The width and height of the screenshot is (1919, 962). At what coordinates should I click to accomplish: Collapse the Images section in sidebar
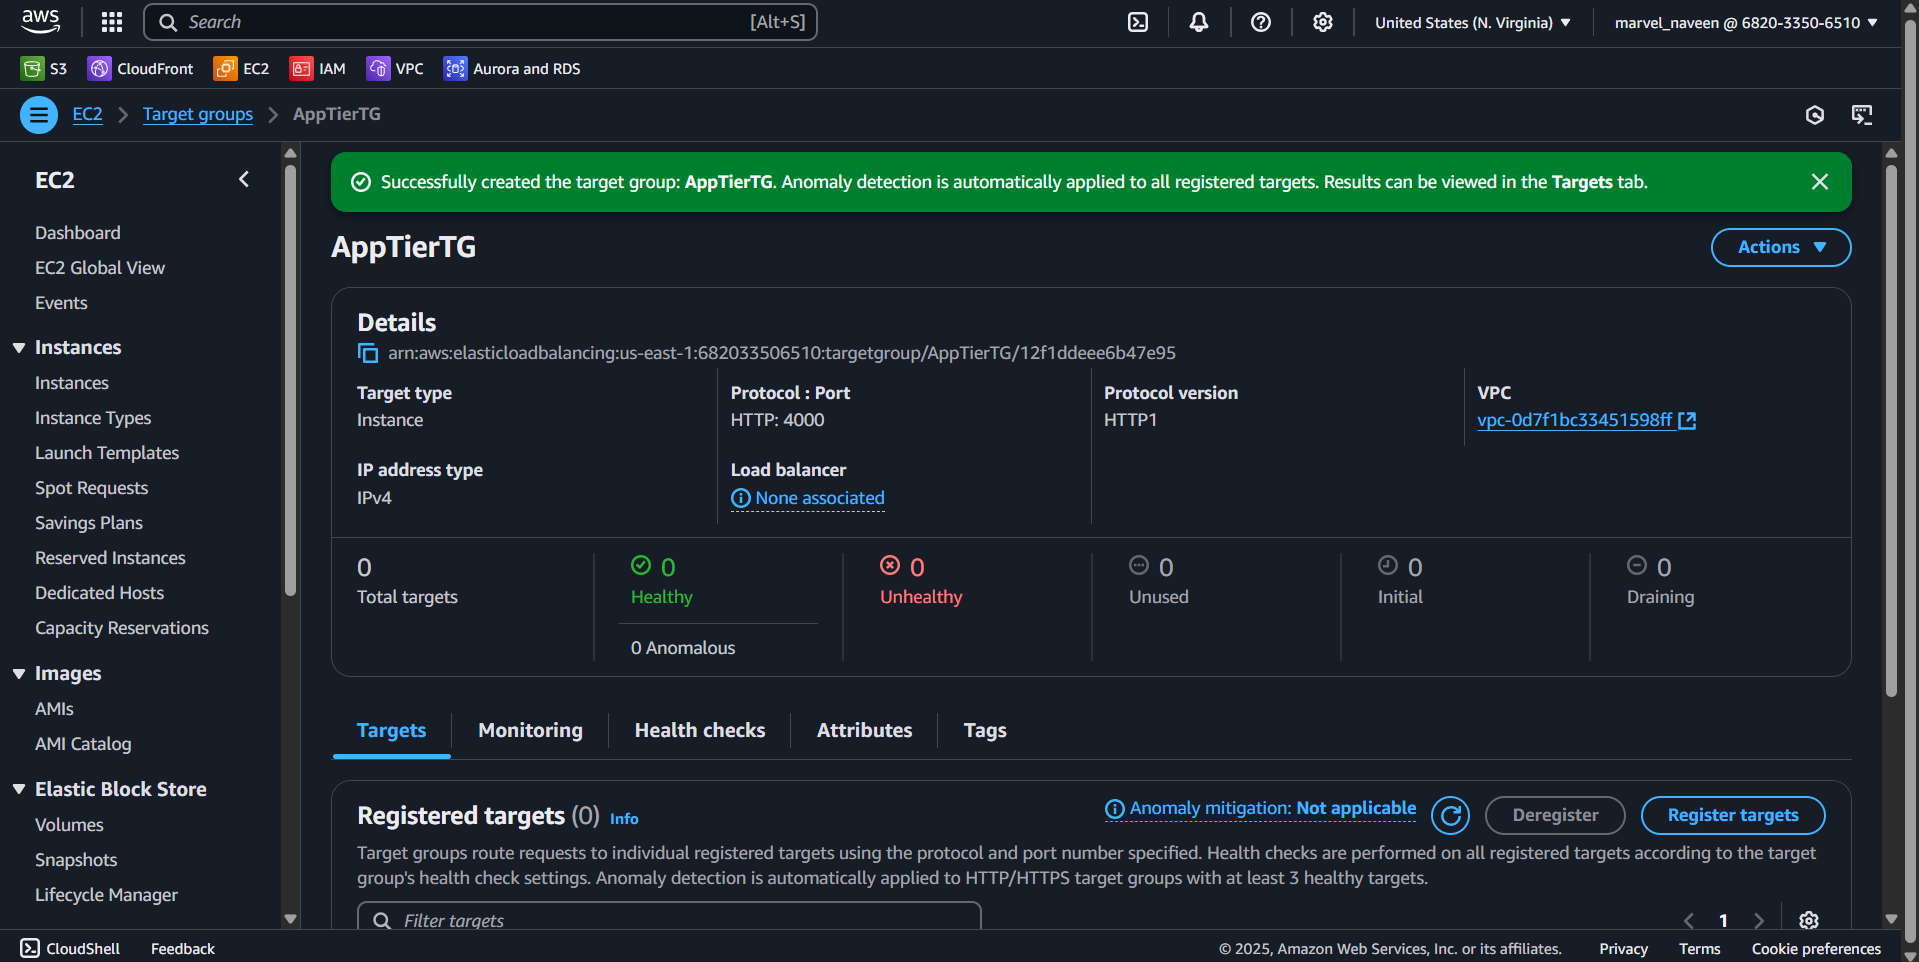19,674
